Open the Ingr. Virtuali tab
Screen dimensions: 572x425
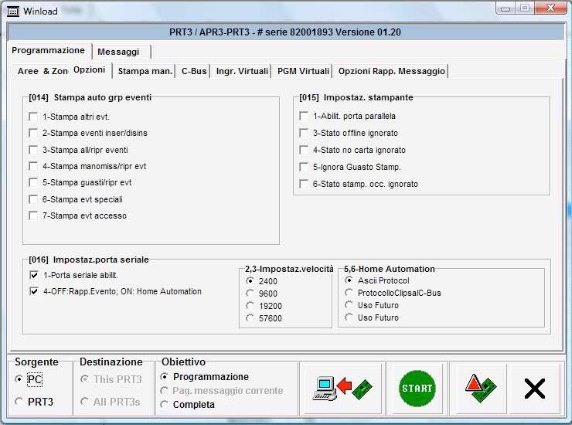point(242,71)
